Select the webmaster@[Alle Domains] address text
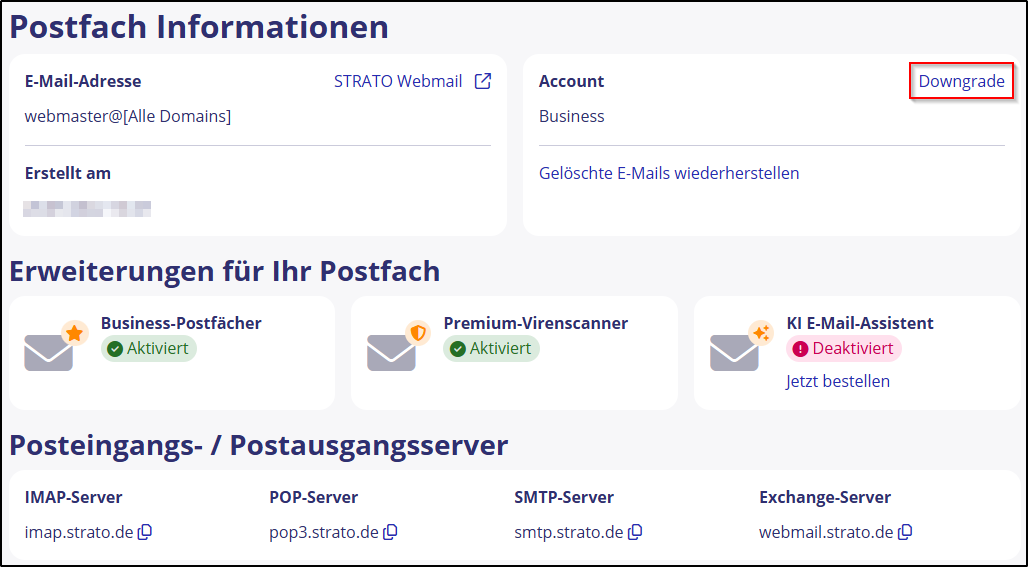Screen dimensions: 1028x567 (128, 117)
